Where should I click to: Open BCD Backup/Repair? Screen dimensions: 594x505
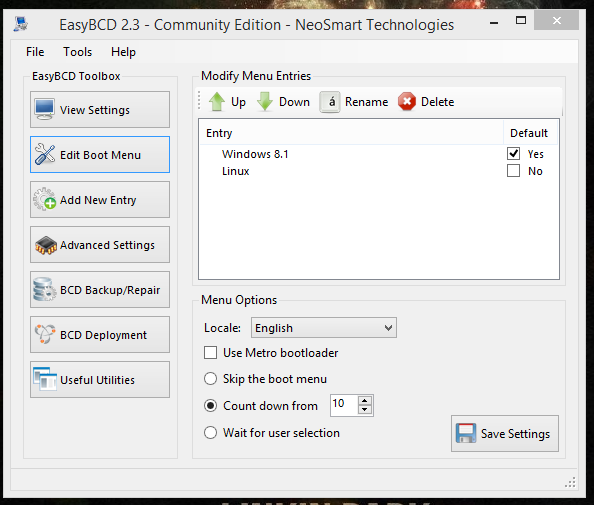click(x=100, y=290)
